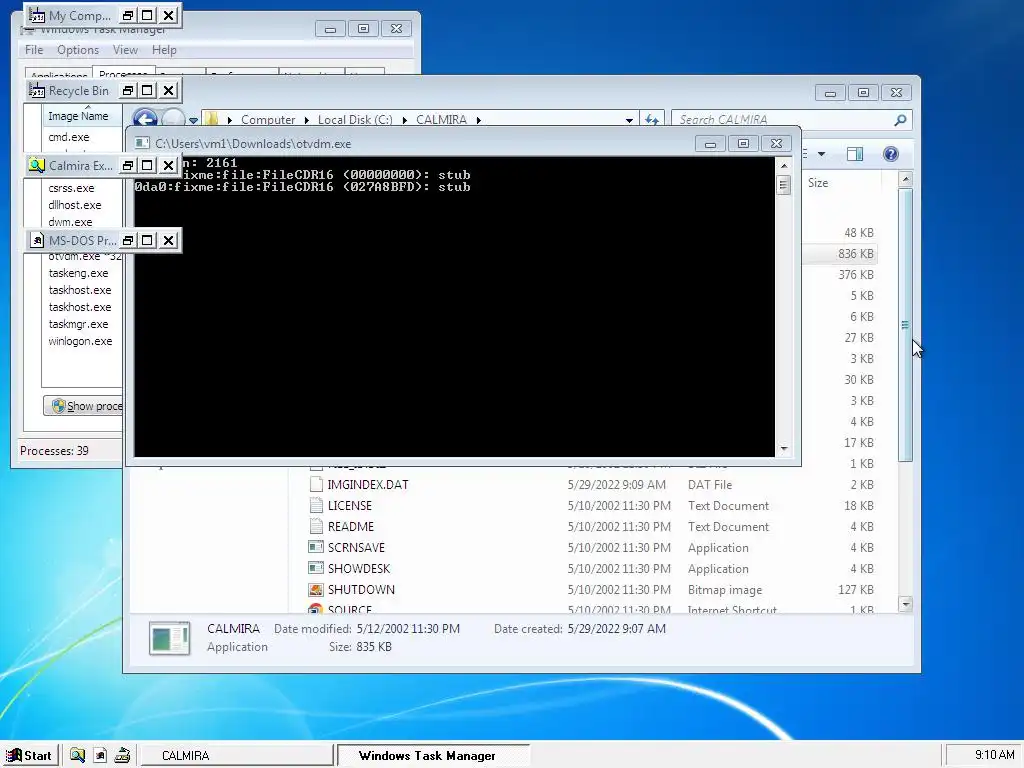Select the SHUTDOWN bitmap image icon
Image resolution: width=1024 pixels, height=768 pixels.
click(316, 589)
